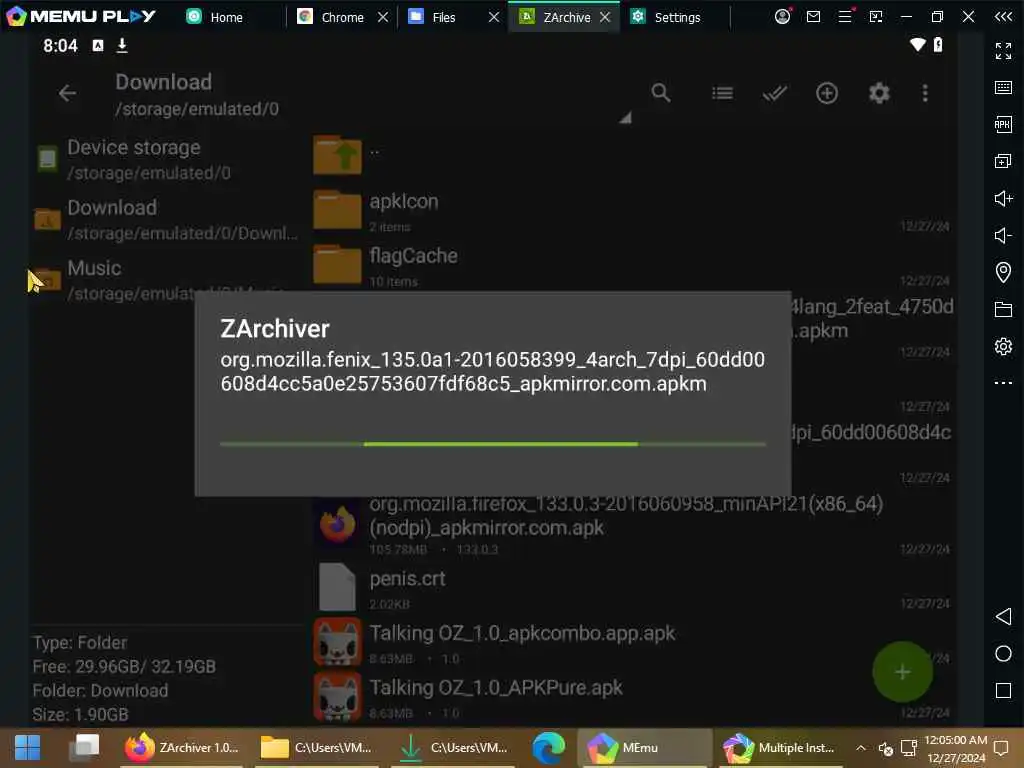Open Windows Start menu
The width and height of the screenshot is (1024, 768).
pos(27,747)
